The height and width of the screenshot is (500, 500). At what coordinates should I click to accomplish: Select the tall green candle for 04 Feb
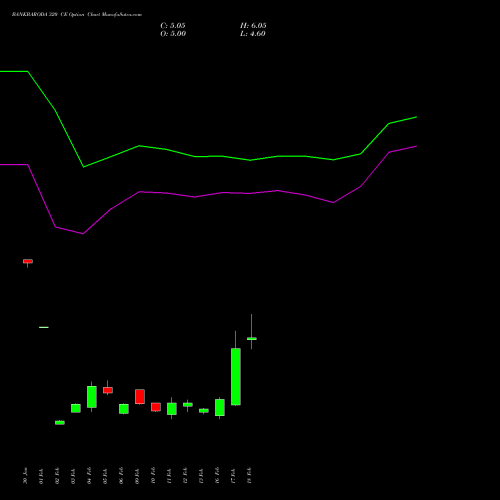tap(92, 397)
